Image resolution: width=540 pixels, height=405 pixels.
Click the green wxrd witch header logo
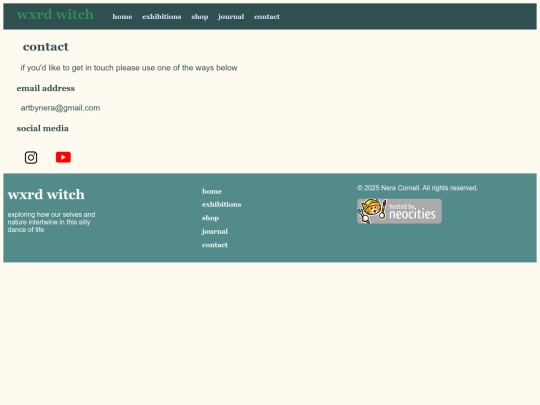click(55, 14)
